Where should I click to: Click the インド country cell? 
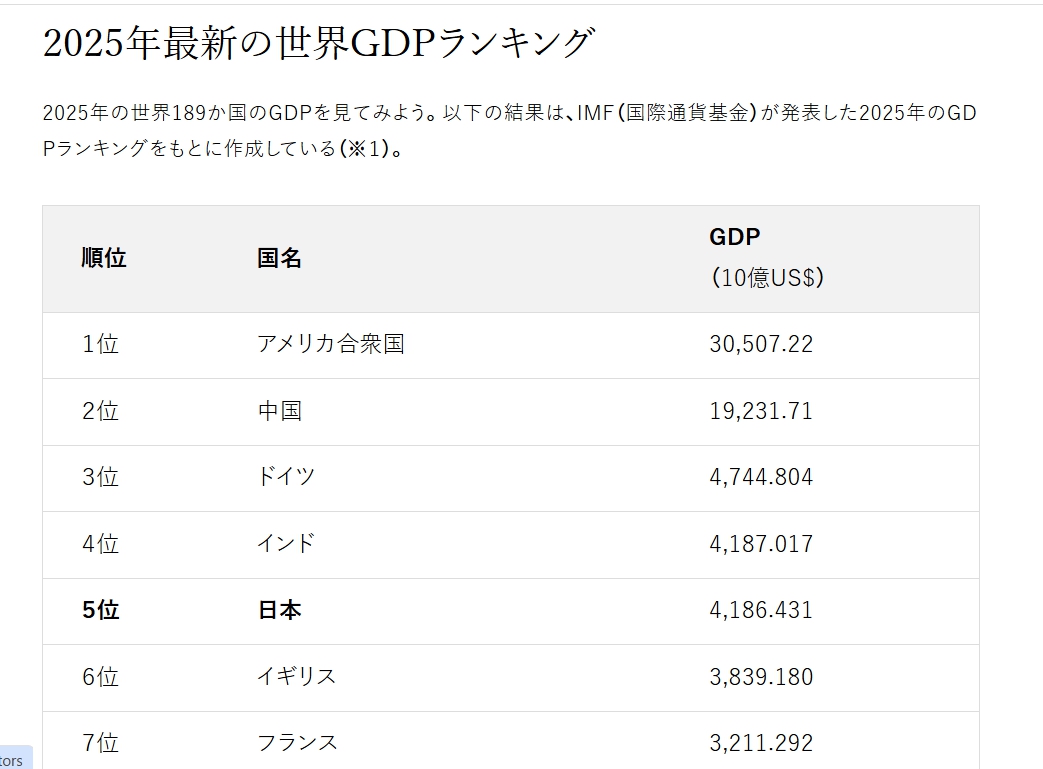286,544
